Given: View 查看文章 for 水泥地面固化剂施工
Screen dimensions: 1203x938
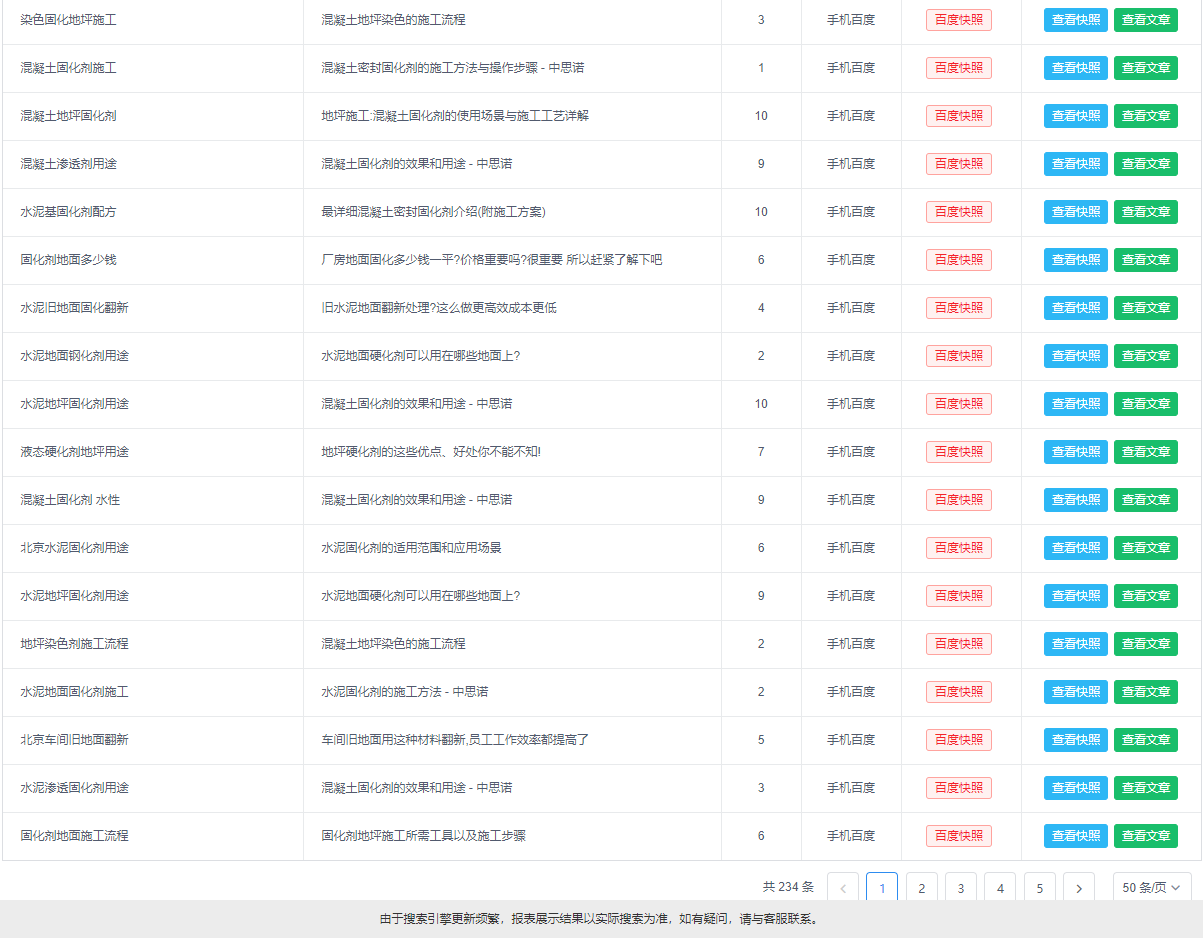Looking at the screenshot, I should point(1146,692).
